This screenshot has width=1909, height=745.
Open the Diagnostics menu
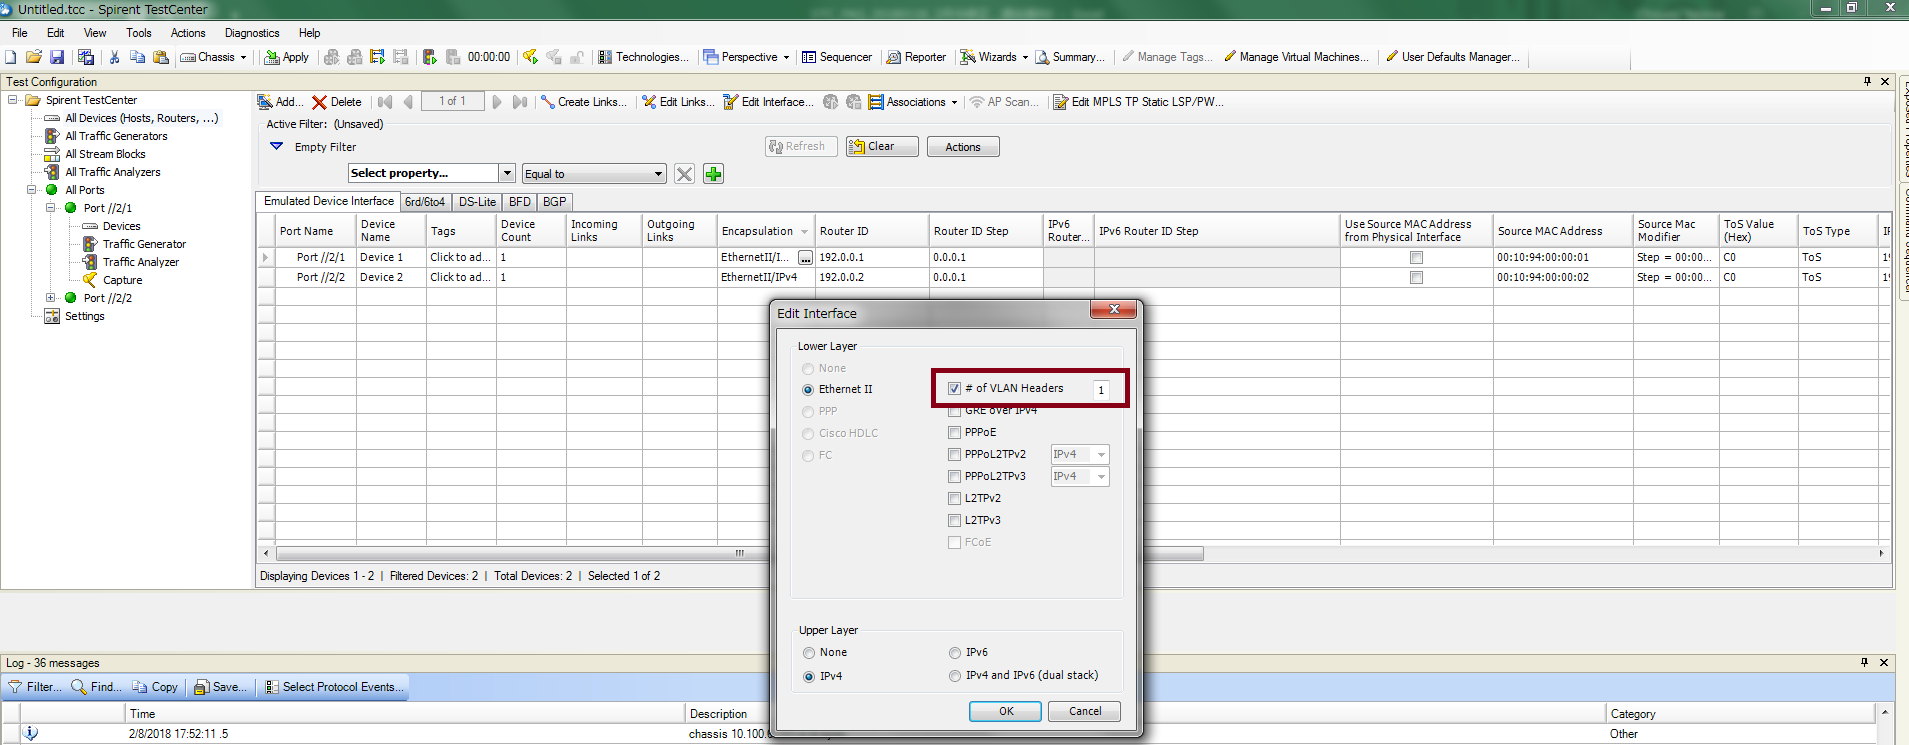point(252,33)
